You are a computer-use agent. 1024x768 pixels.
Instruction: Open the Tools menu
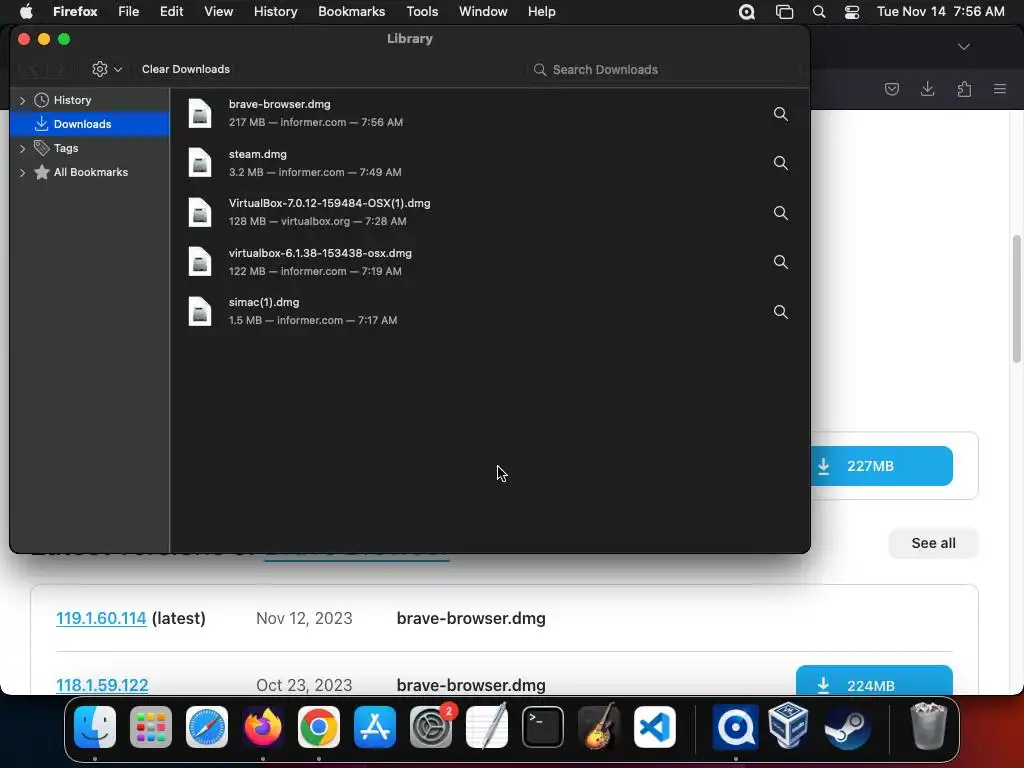click(422, 12)
